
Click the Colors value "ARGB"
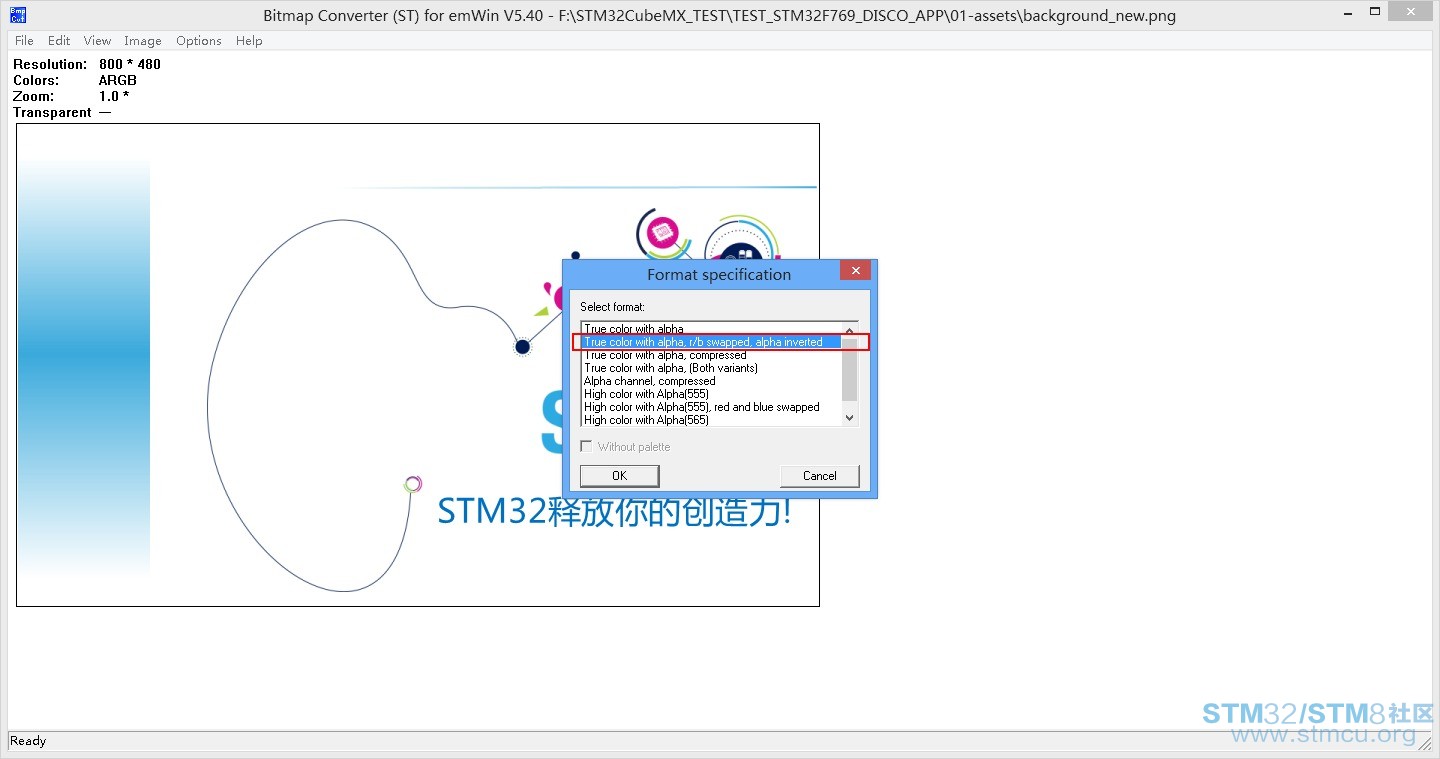[118, 80]
